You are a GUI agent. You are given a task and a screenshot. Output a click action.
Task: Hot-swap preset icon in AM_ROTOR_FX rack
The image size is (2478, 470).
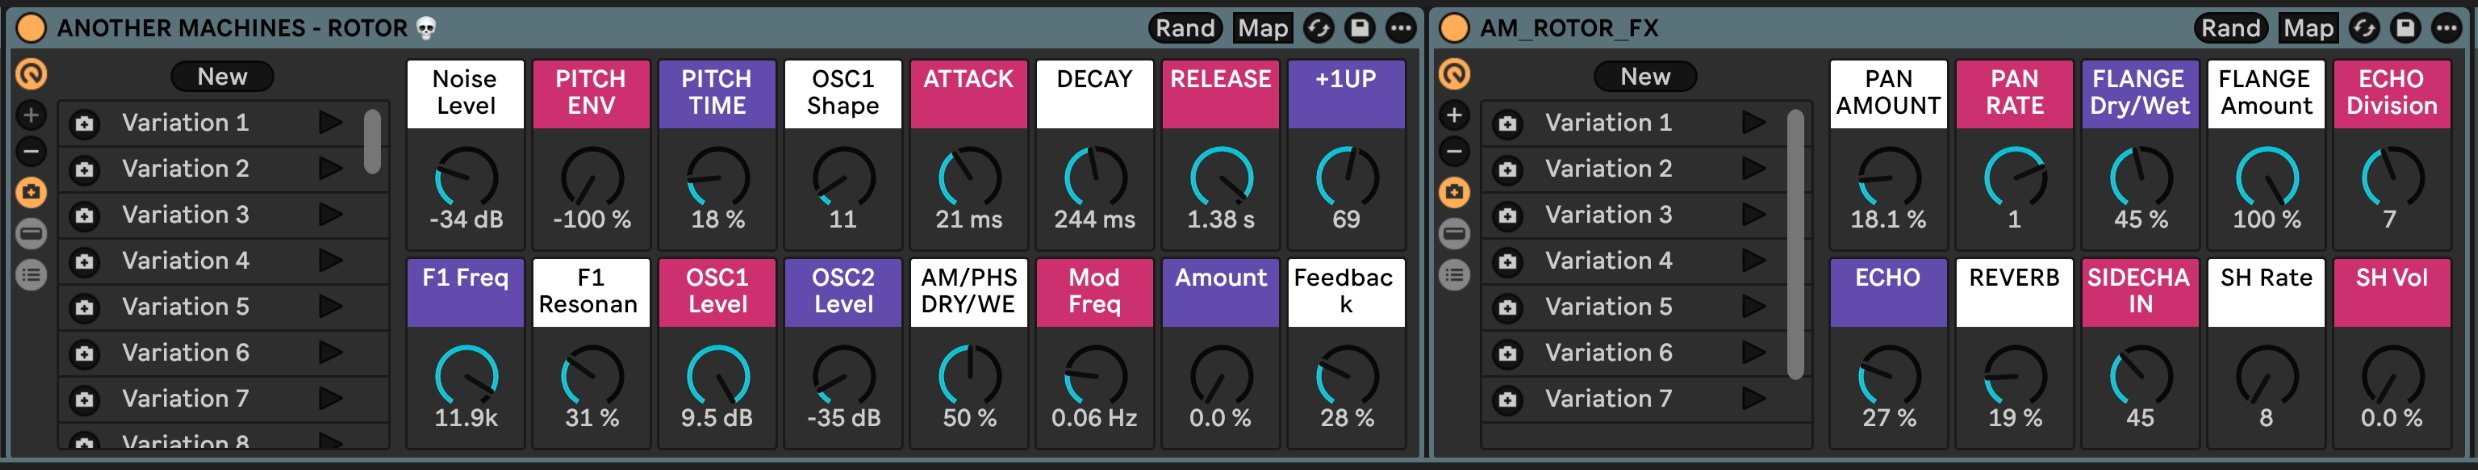2364,28
